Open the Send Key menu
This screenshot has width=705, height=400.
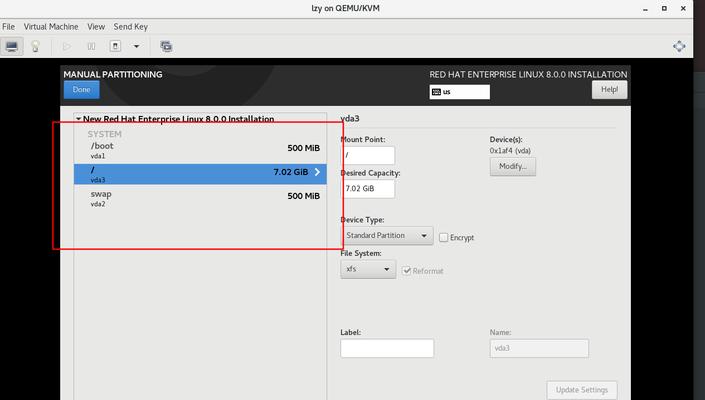click(130, 27)
